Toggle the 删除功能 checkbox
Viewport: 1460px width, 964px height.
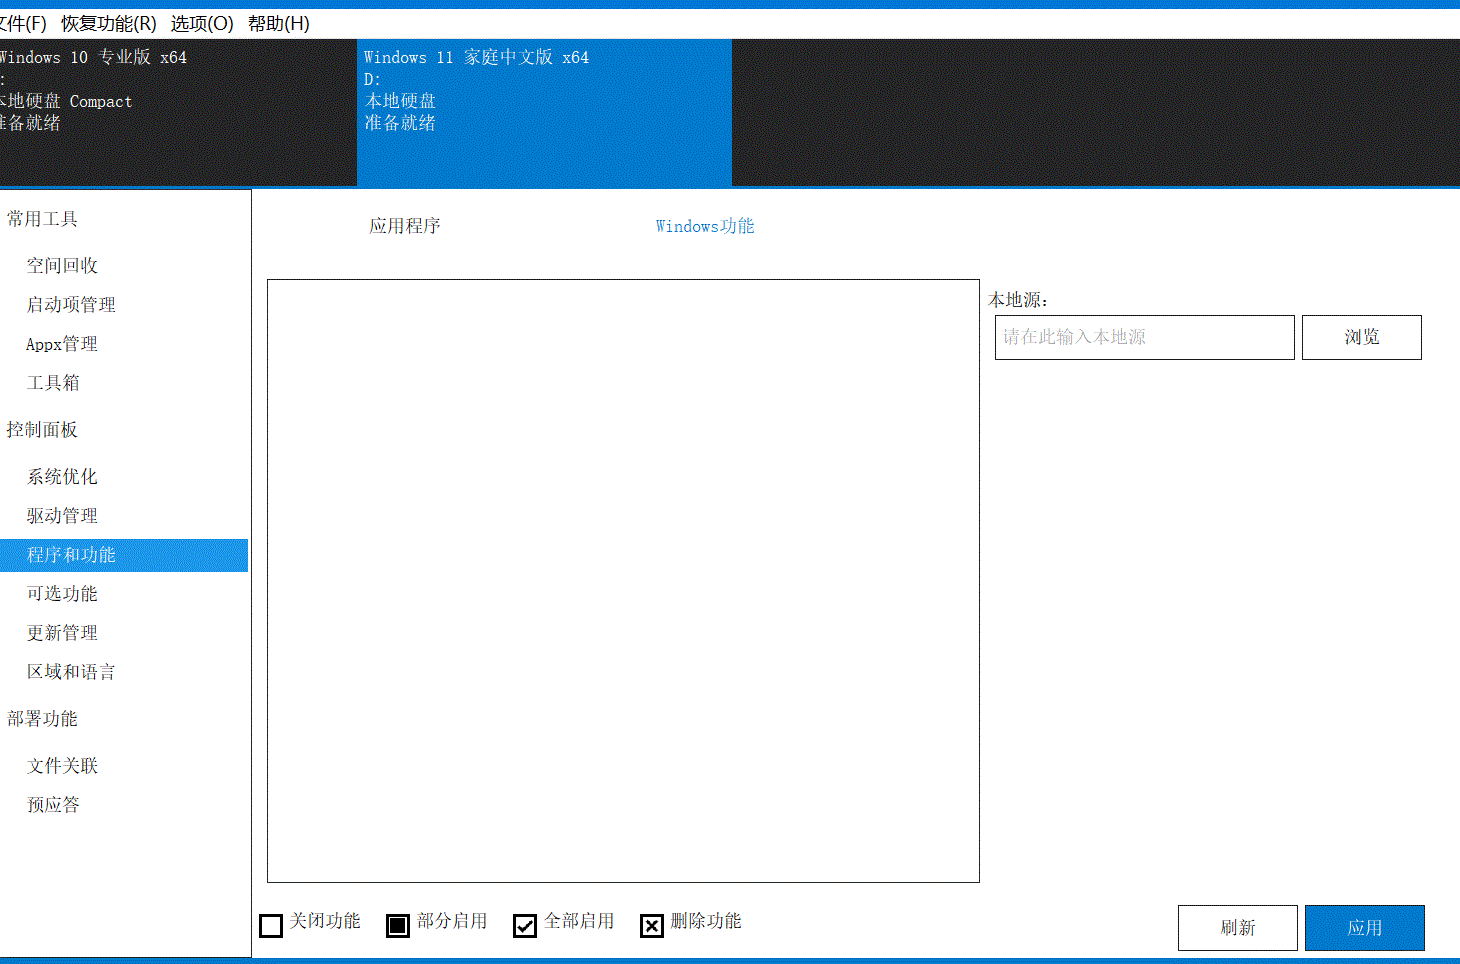click(x=652, y=925)
